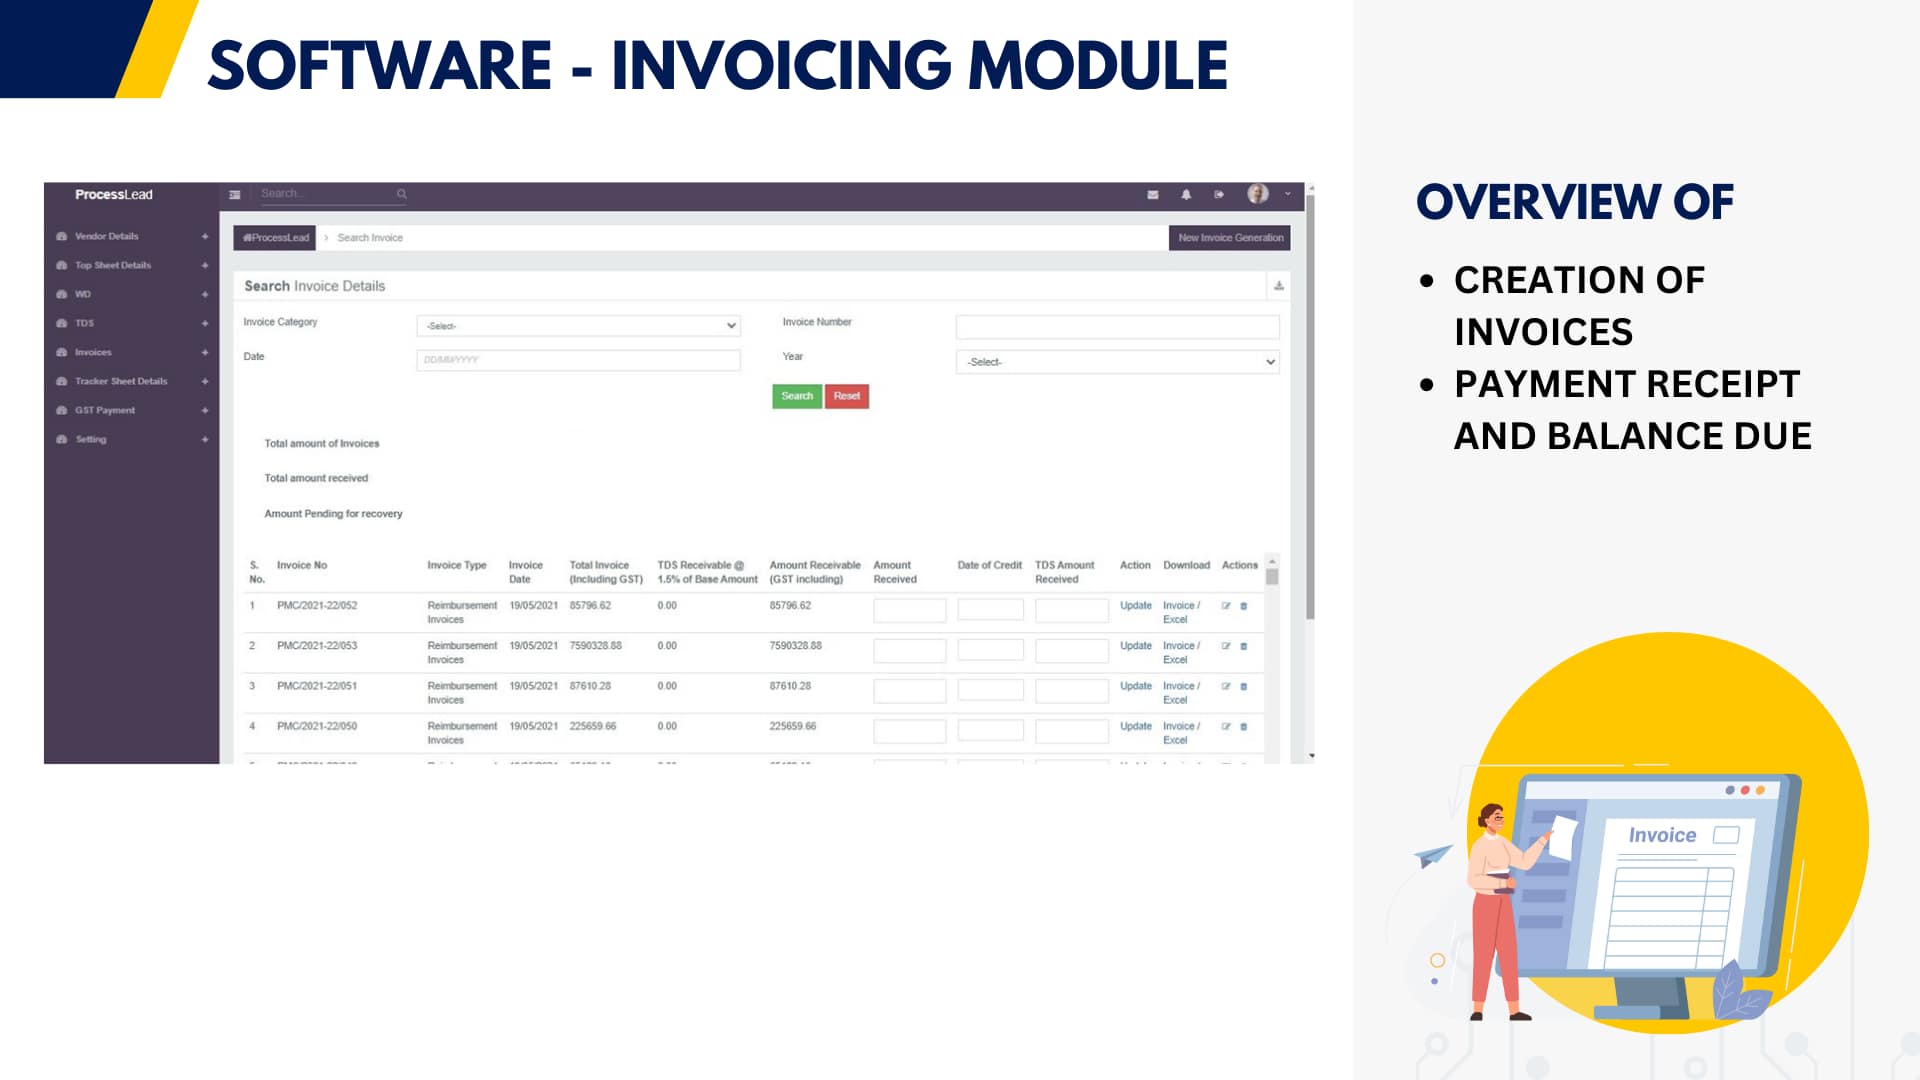Click delete trash icon for invoice PMC/2021-22/053
This screenshot has width=1920, height=1080.
click(1244, 646)
